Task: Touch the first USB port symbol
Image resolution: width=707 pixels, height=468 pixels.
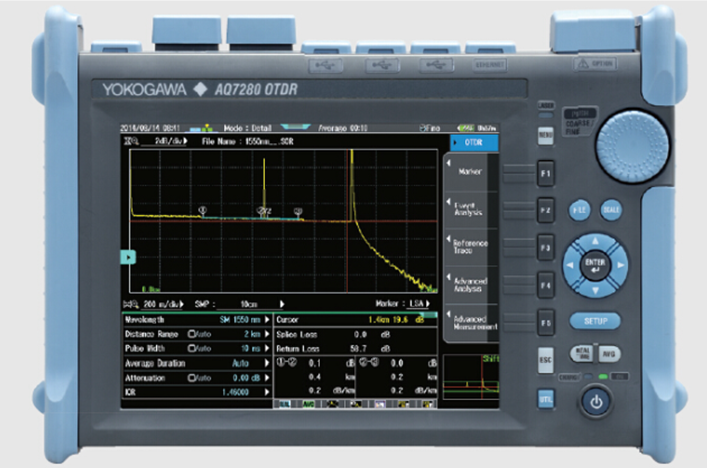Action: 326,66
